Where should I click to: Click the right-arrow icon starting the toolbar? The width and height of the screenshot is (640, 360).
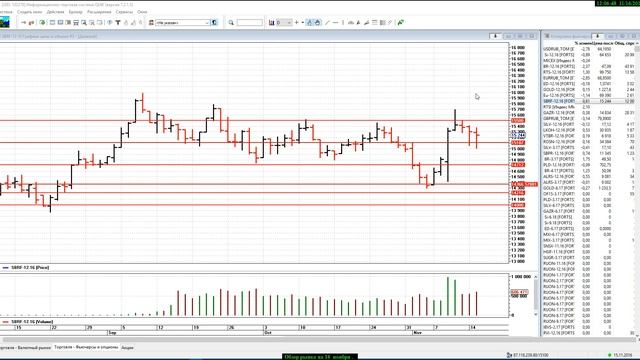coord(23,22)
